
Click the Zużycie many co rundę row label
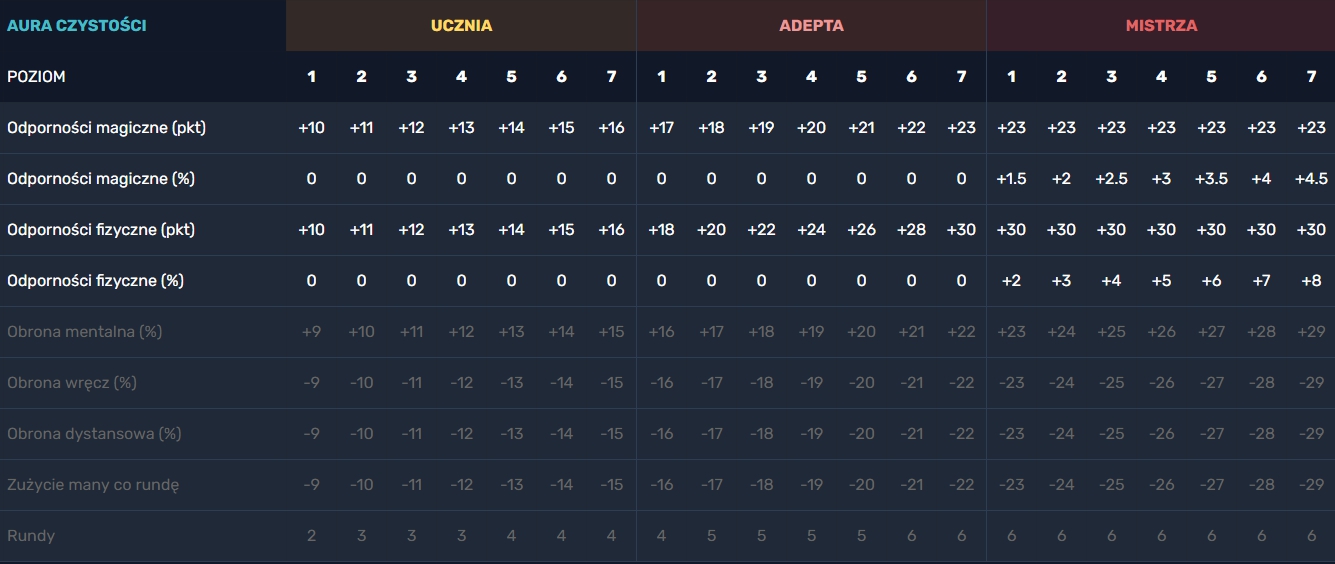(93, 485)
